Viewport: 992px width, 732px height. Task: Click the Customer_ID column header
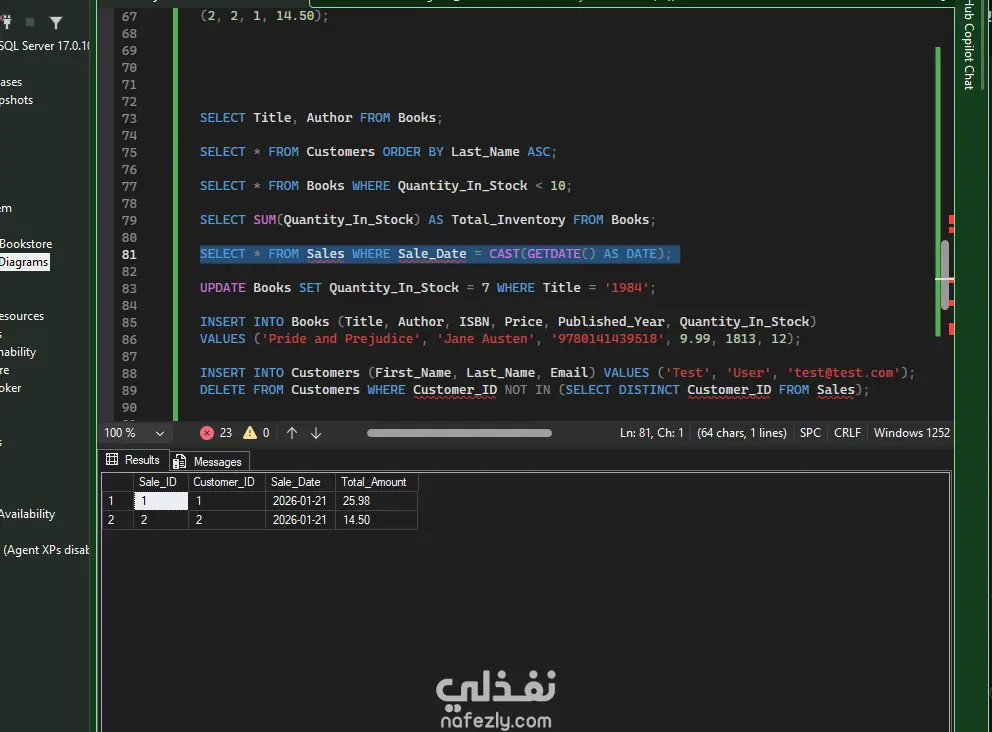(226, 482)
